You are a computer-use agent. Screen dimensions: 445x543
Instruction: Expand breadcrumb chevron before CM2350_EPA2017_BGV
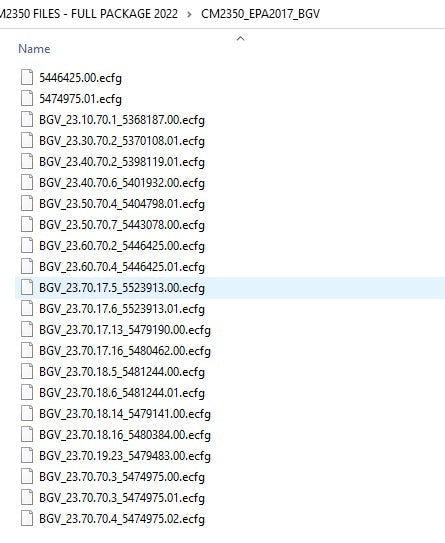(x=189, y=14)
